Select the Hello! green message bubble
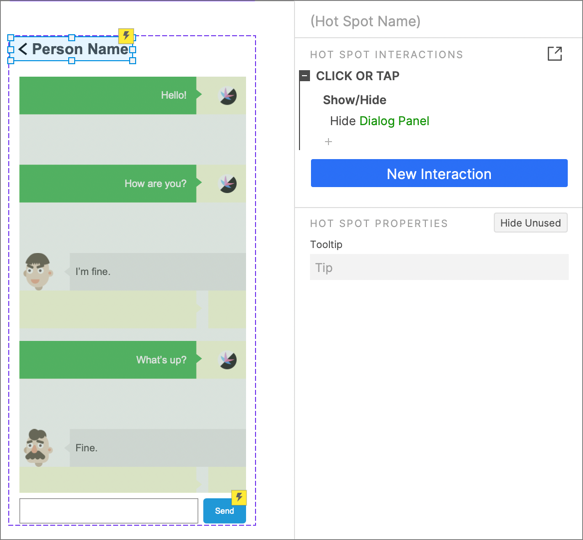Image resolution: width=583 pixels, height=540 pixels. pyautogui.click(x=110, y=95)
